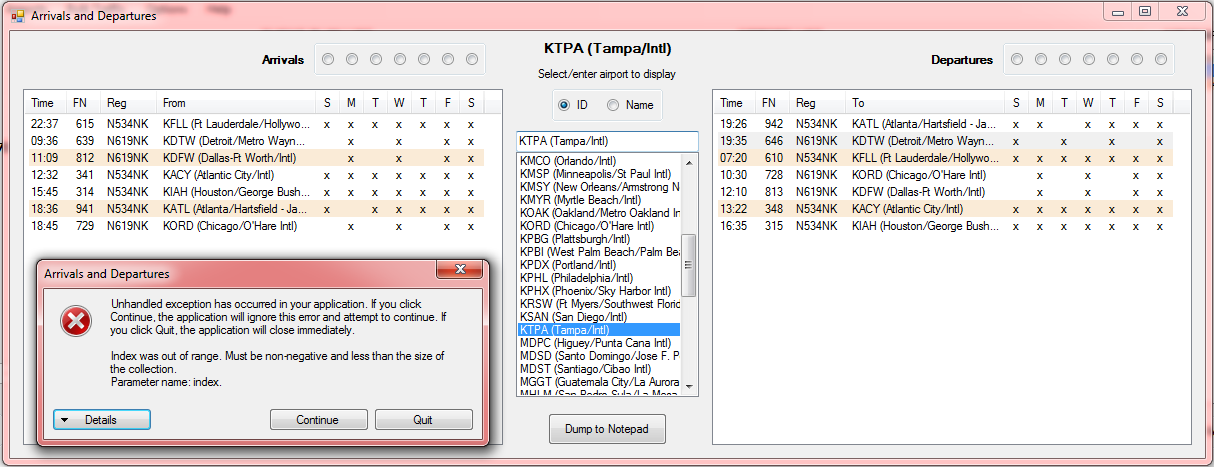1214x467 pixels.
Task: Select KMSP (Minneapolis/St Paul Intl) in the list
Action: tap(599, 174)
